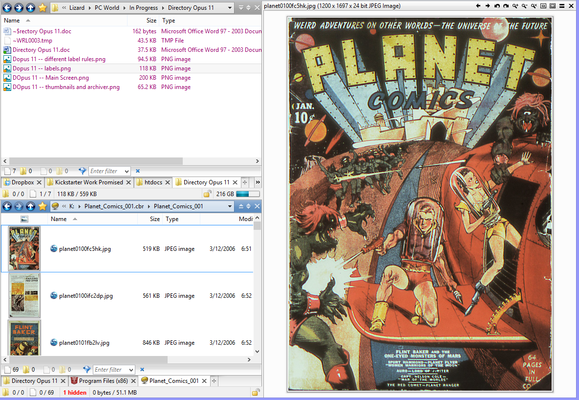Expand Planet_Comics_001 path dropdown

click(x=230, y=206)
